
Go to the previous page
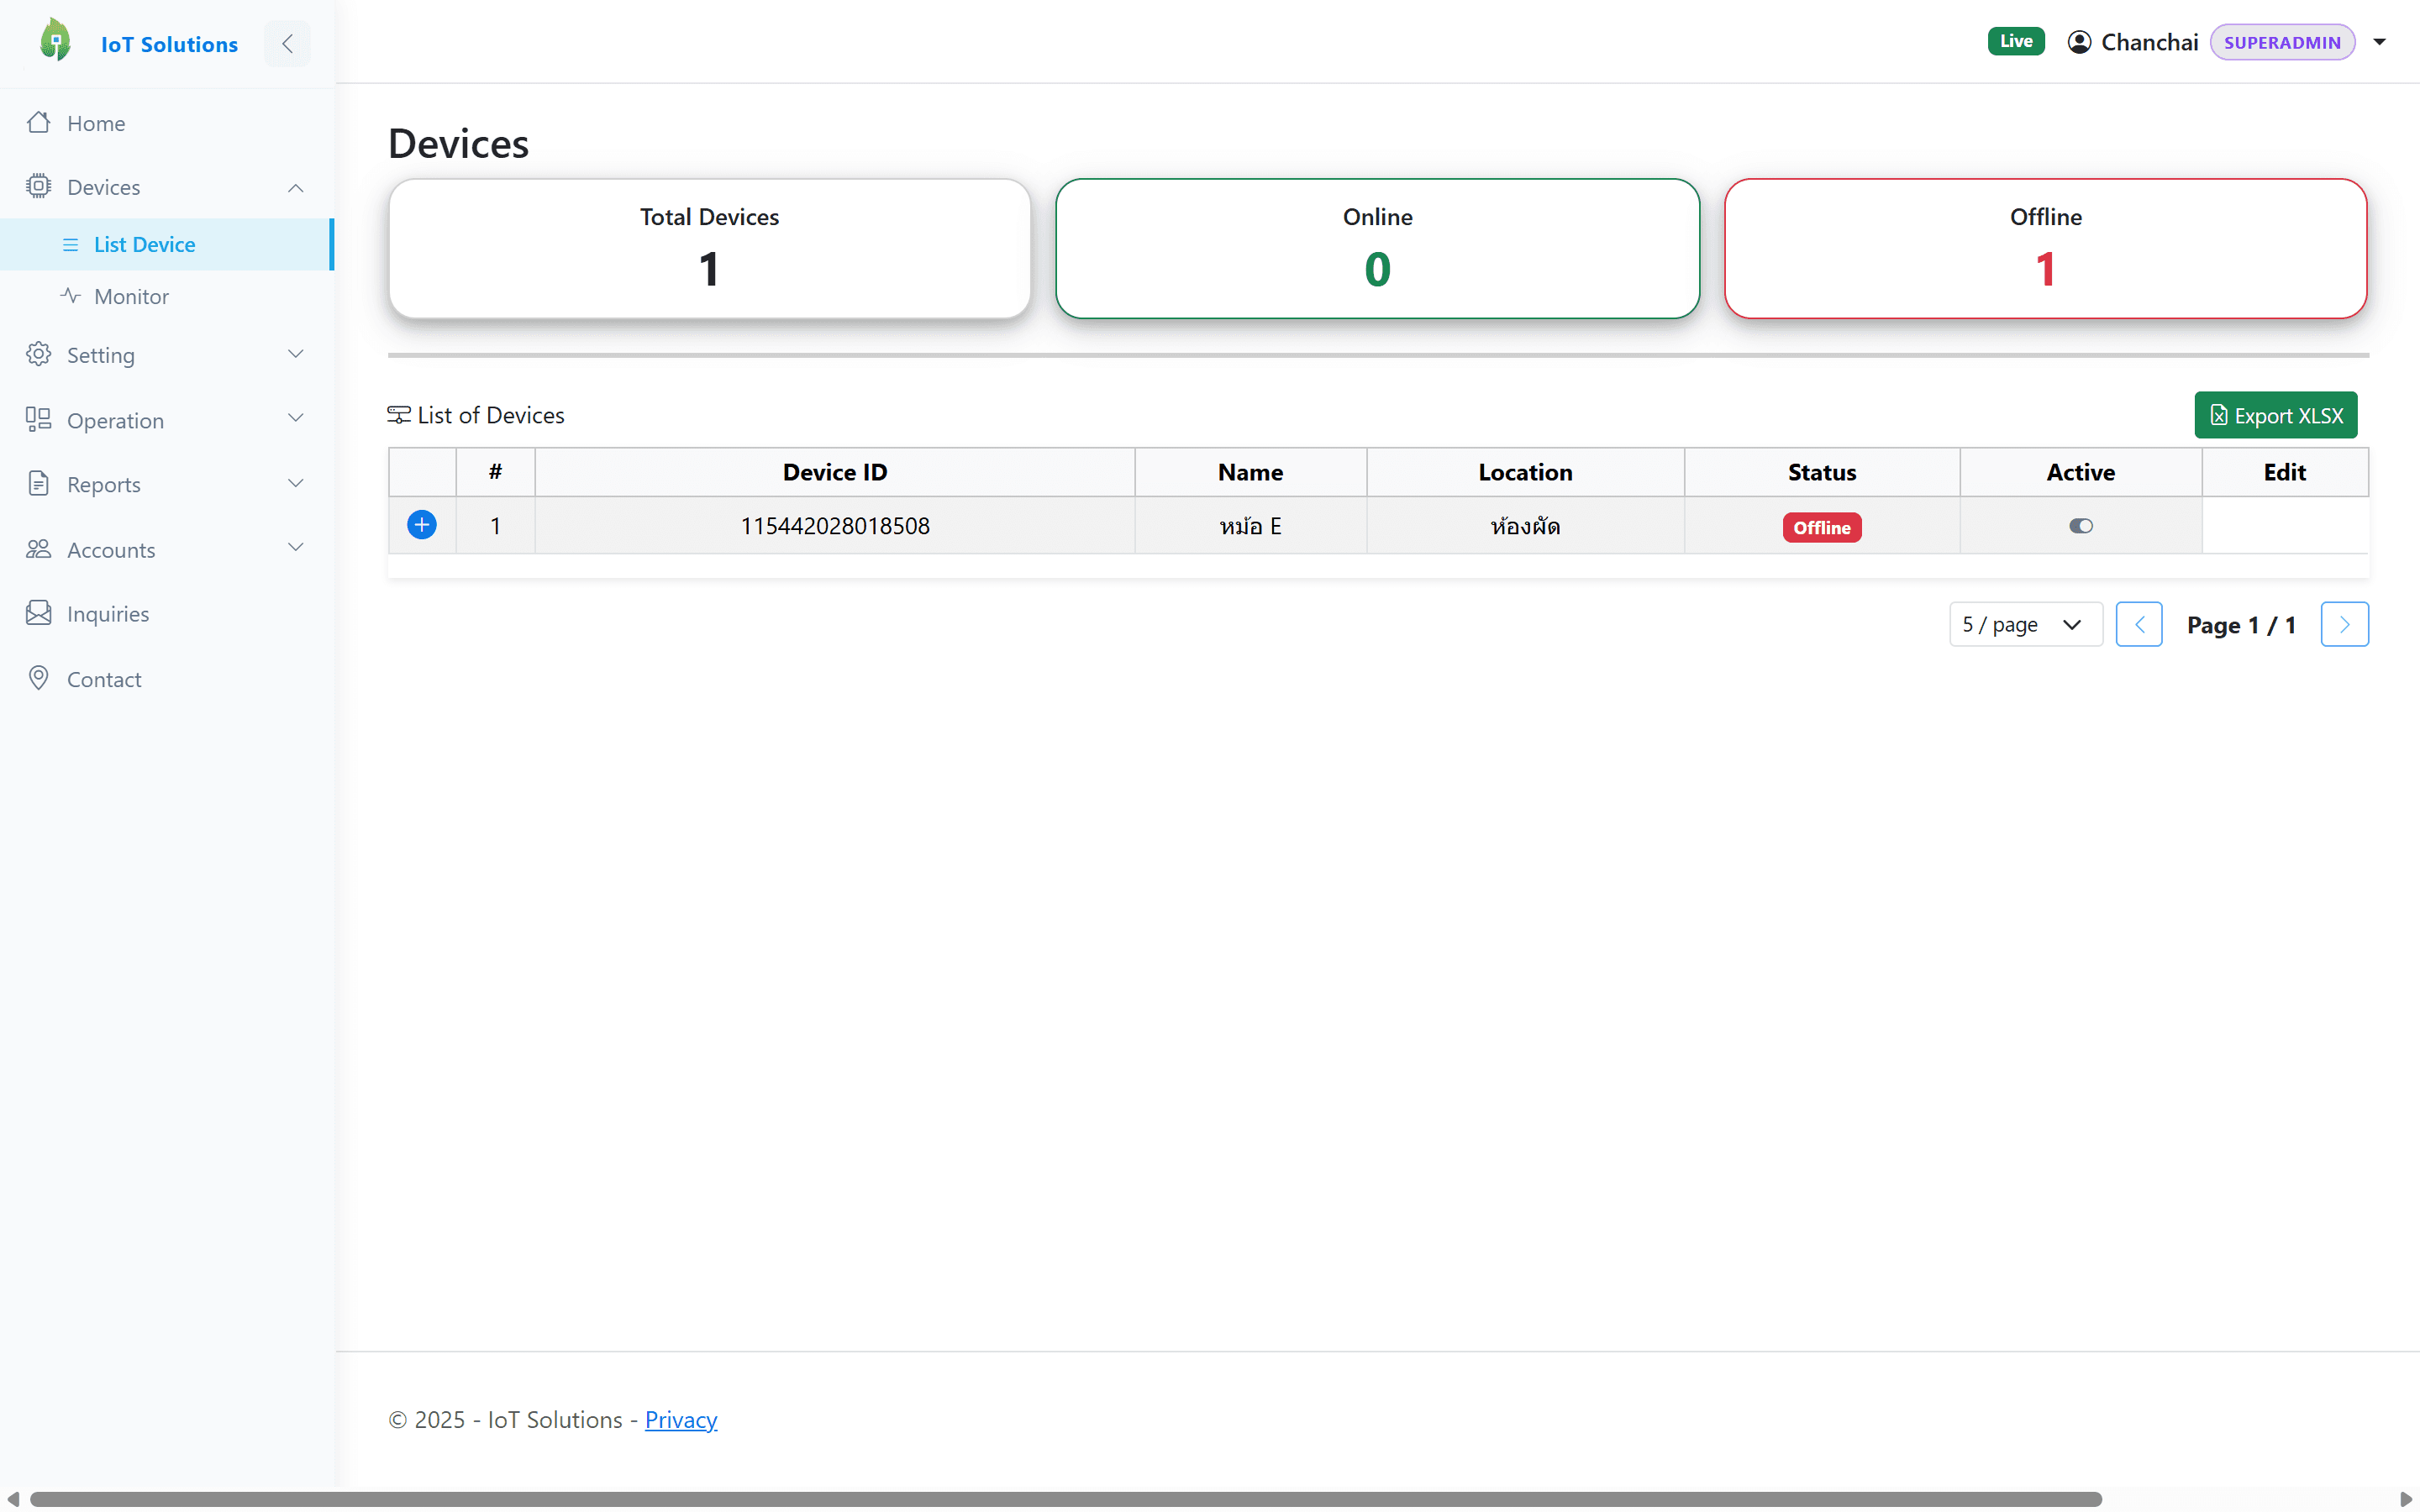pyautogui.click(x=2139, y=625)
